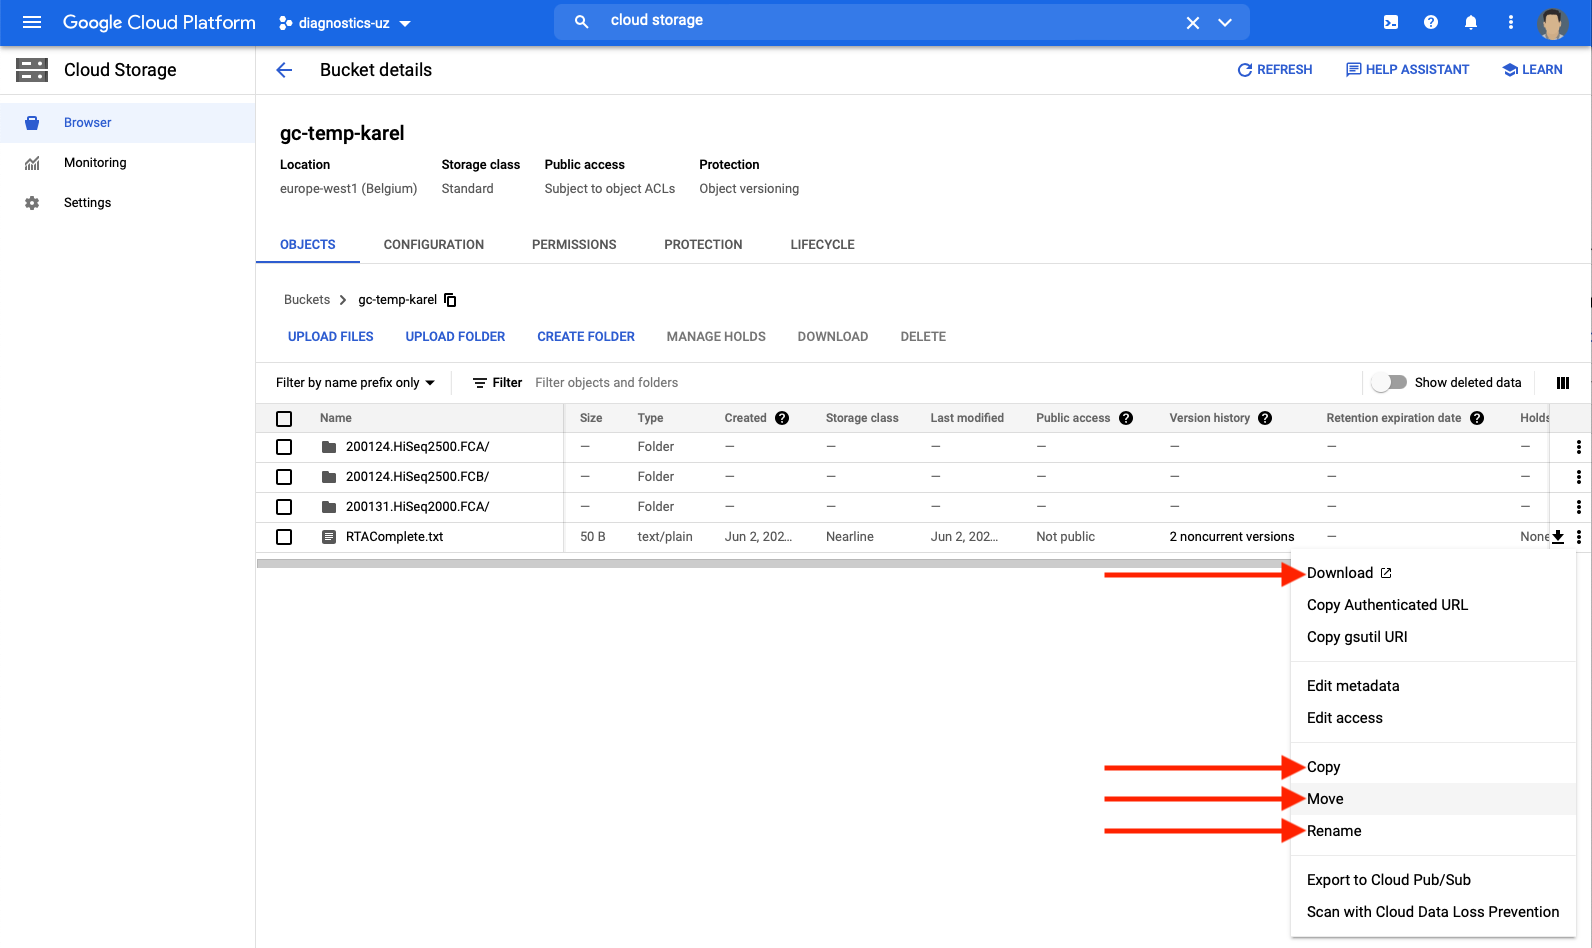Screen dimensions: 1592x948
Task: Open column display options icon
Action: [1563, 383]
